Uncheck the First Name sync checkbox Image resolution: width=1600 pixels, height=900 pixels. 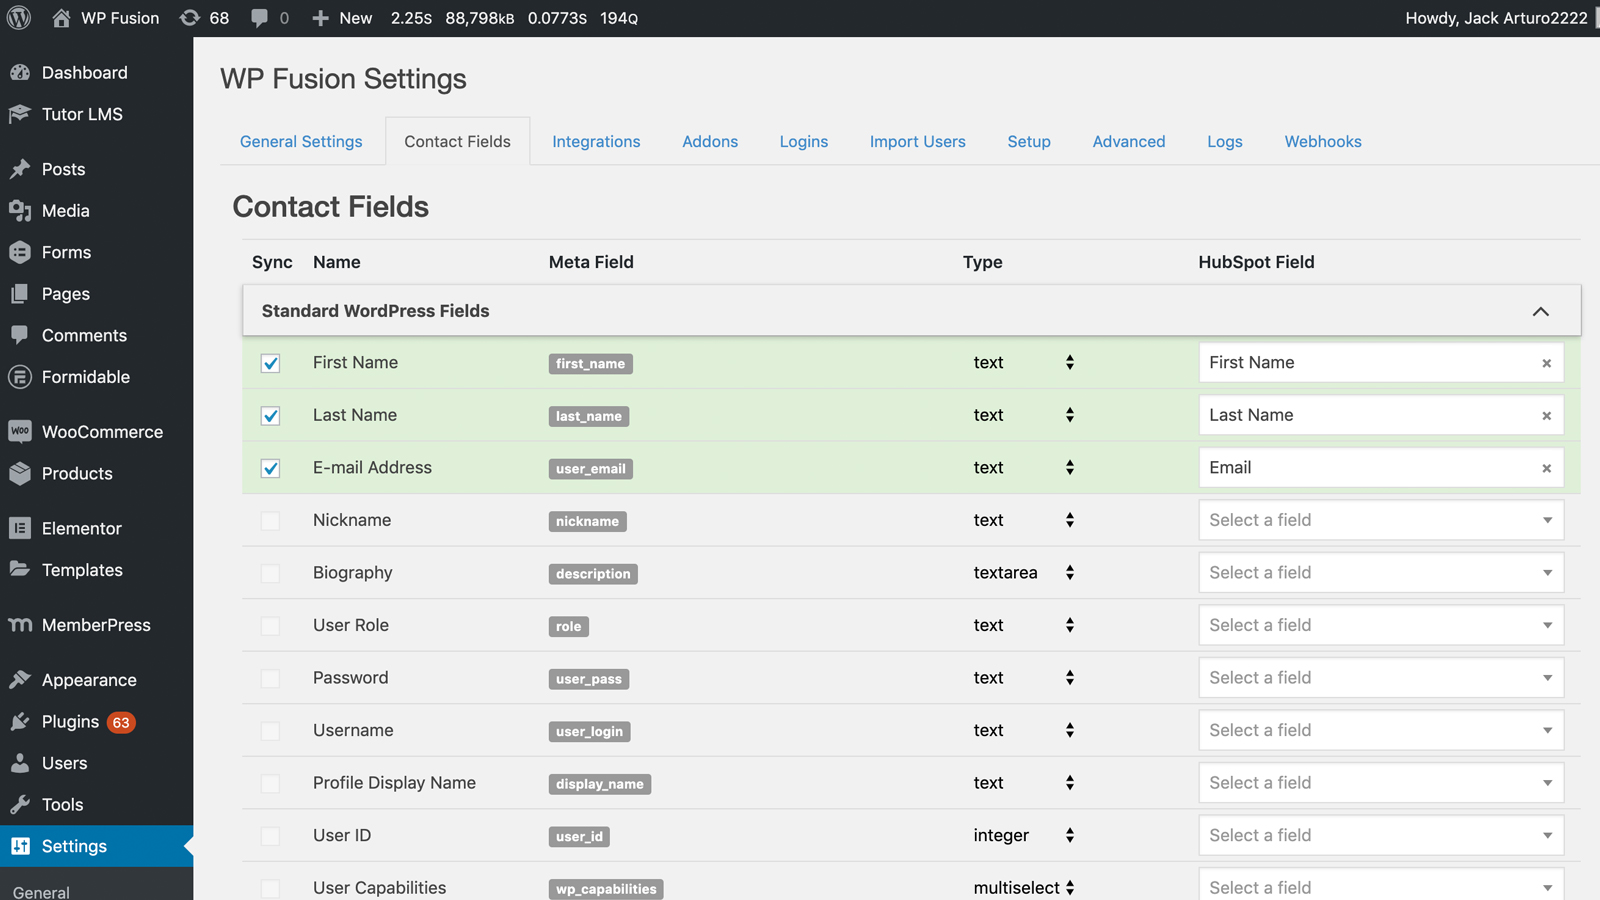(270, 363)
